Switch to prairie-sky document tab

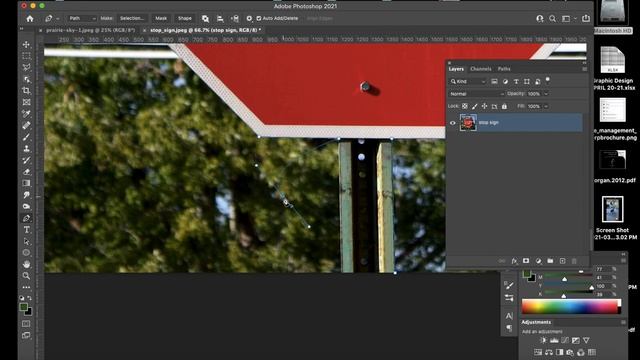click(90, 30)
